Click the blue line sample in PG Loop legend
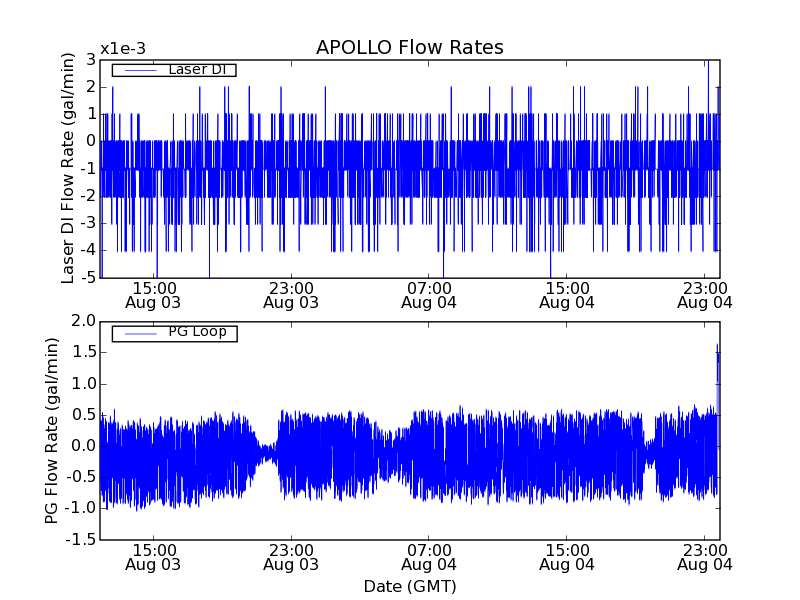 (x=138, y=333)
